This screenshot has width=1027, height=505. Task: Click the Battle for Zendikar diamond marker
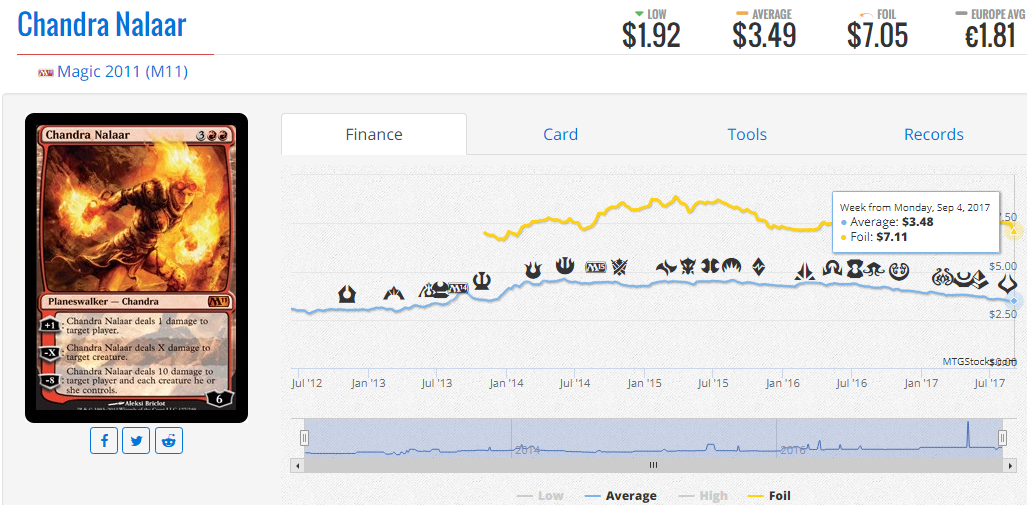(758, 266)
